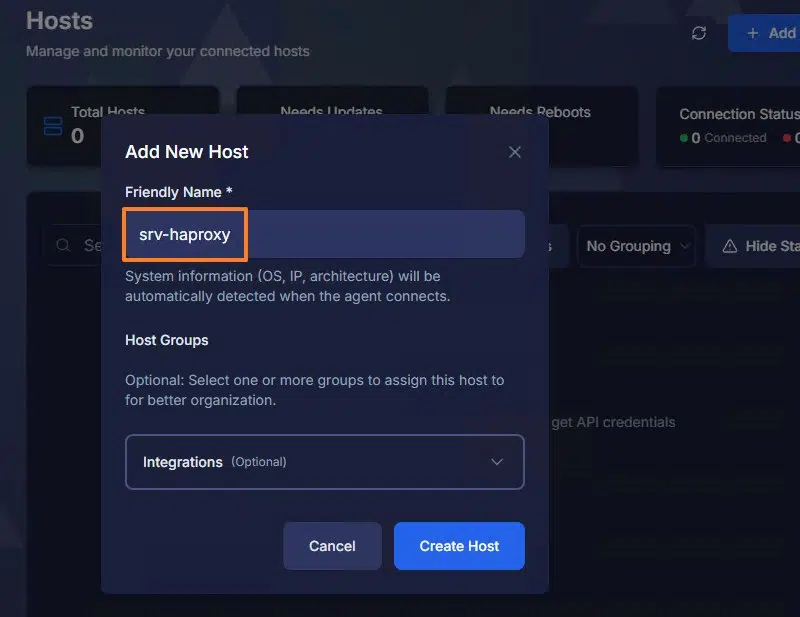The width and height of the screenshot is (800, 617).
Task: Select the Connection Status card
Action: pos(730,126)
